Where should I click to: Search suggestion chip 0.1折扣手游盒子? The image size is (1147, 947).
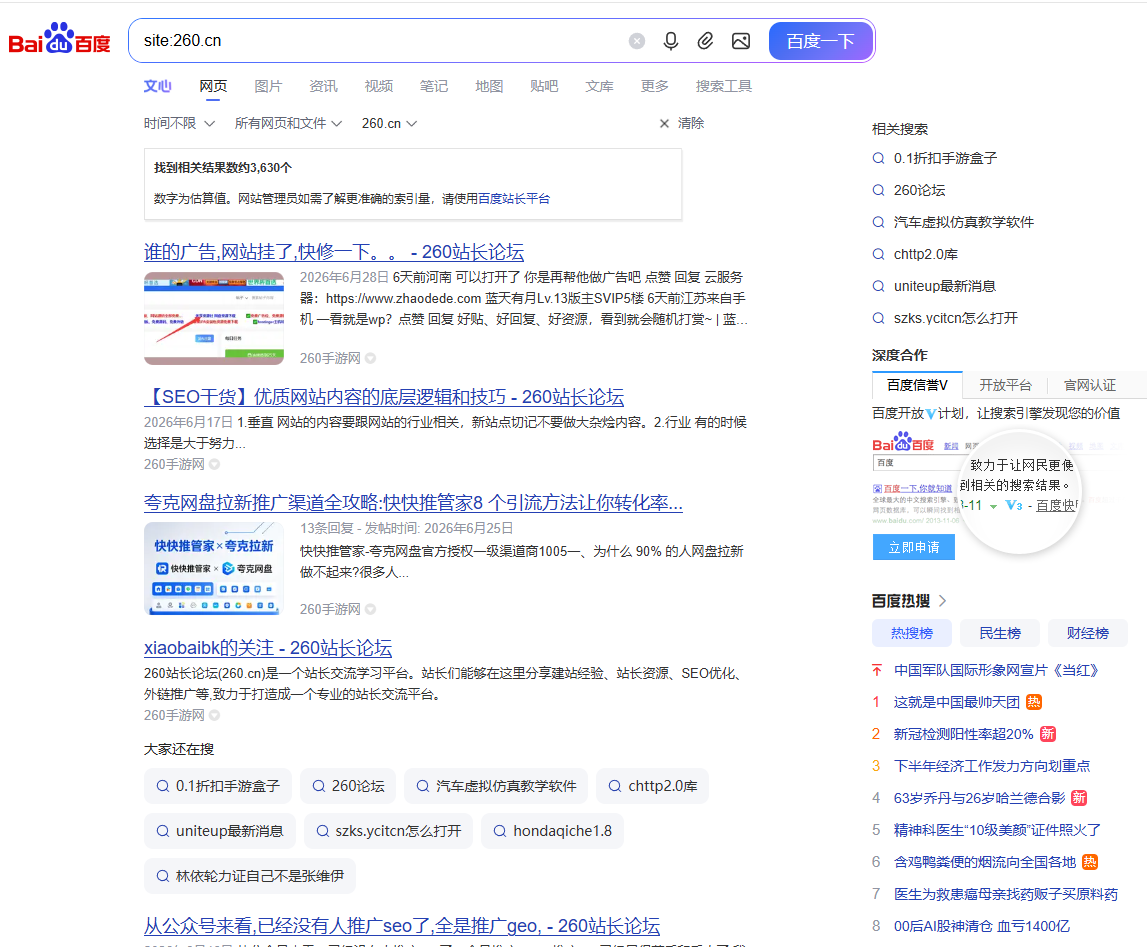pos(218,786)
